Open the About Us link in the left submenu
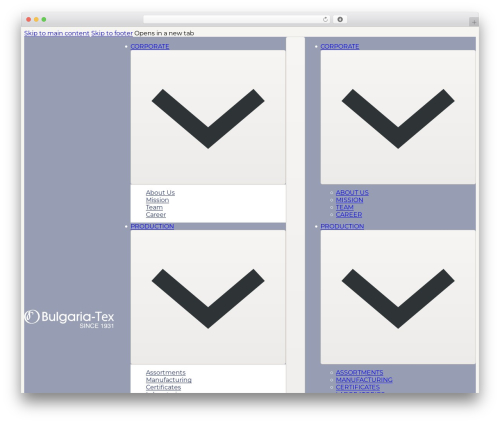This screenshot has height=423, width=500. coord(160,193)
